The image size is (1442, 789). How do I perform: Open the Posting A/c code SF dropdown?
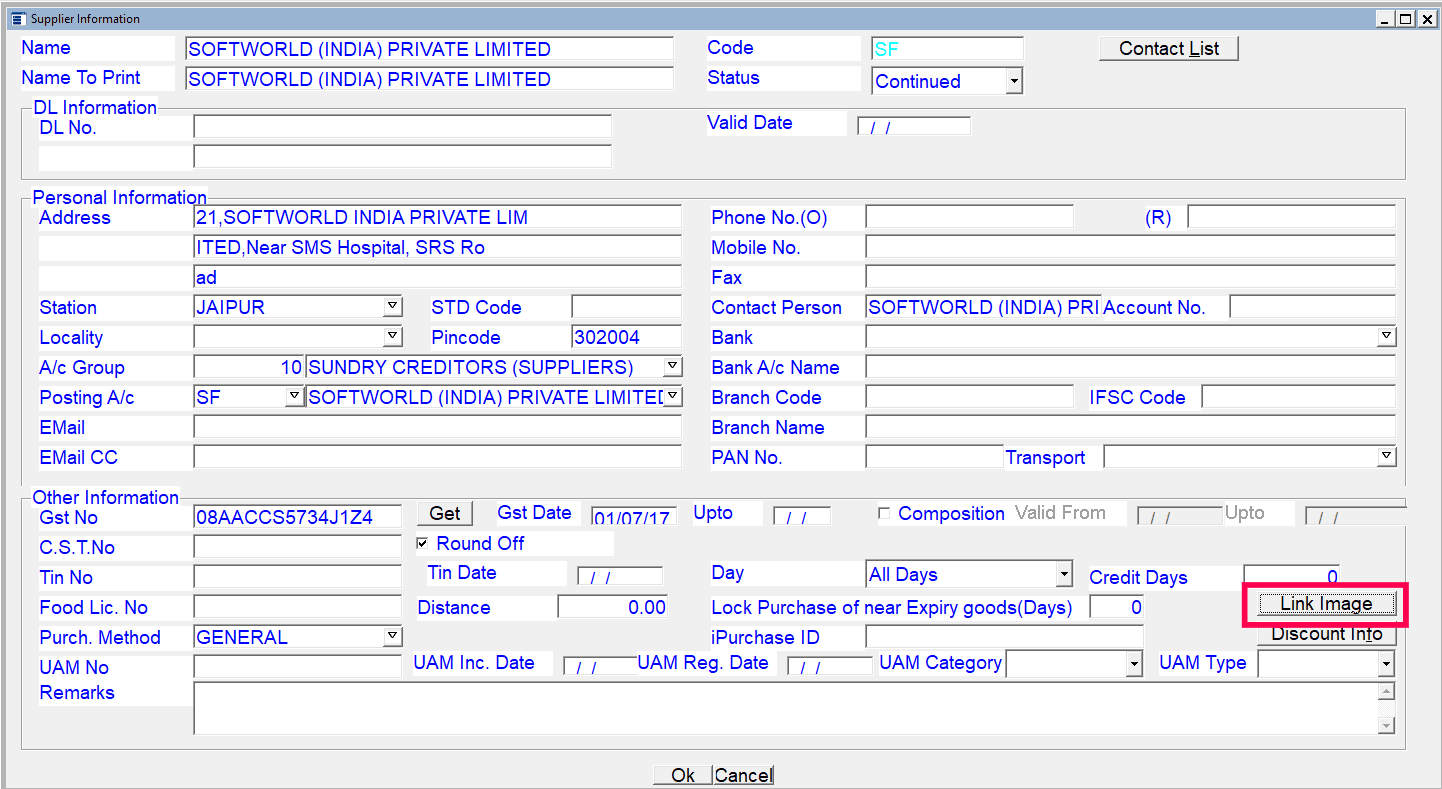point(294,396)
